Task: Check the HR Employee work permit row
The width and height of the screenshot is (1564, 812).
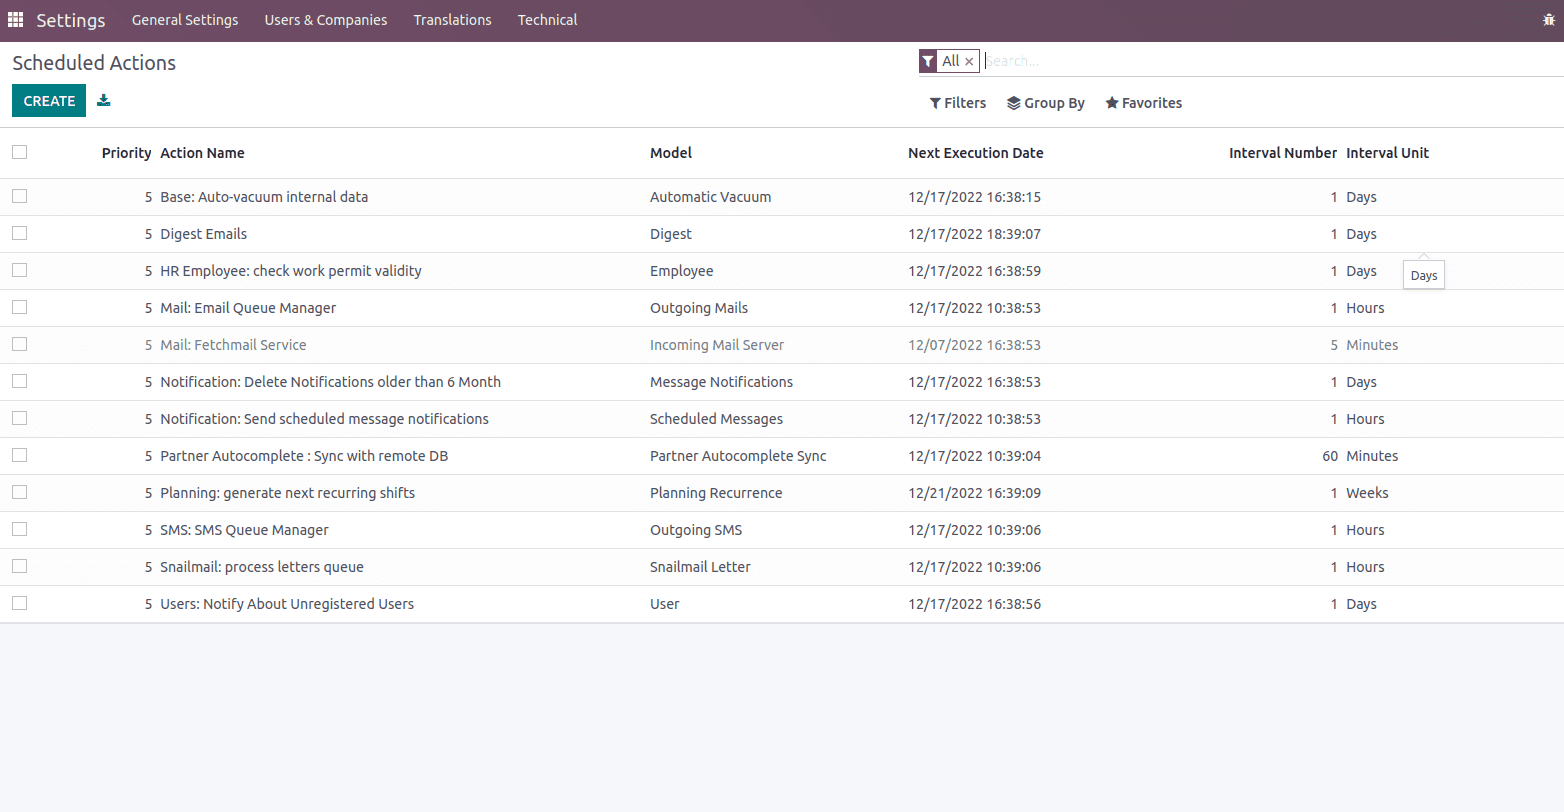Action: pyautogui.click(x=20, y=270)
